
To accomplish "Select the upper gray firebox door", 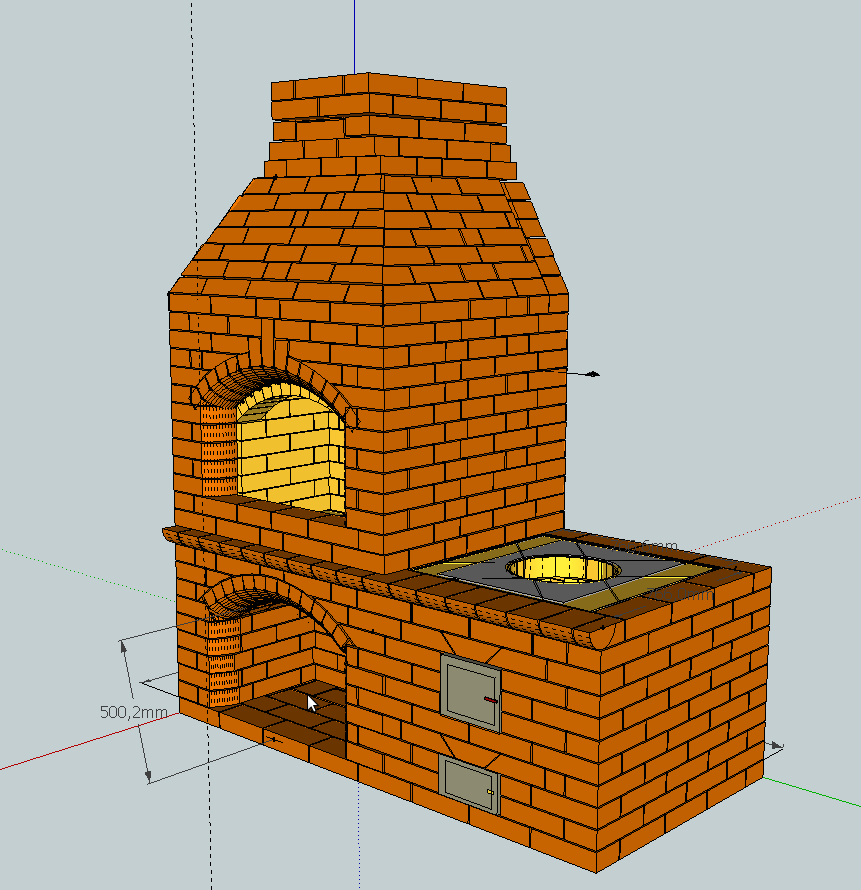I will tap(467, 691).
